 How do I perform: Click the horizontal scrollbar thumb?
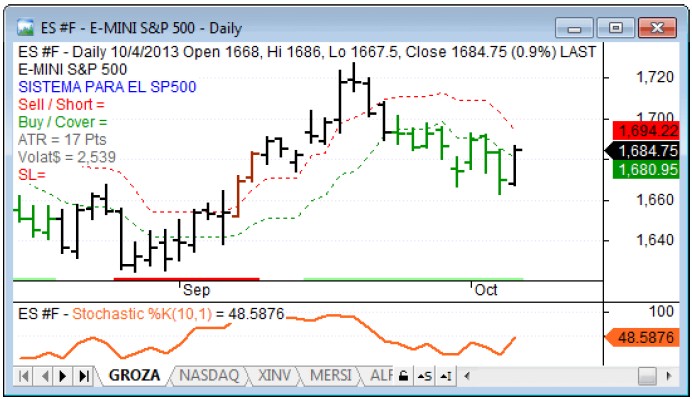[647, 376]
